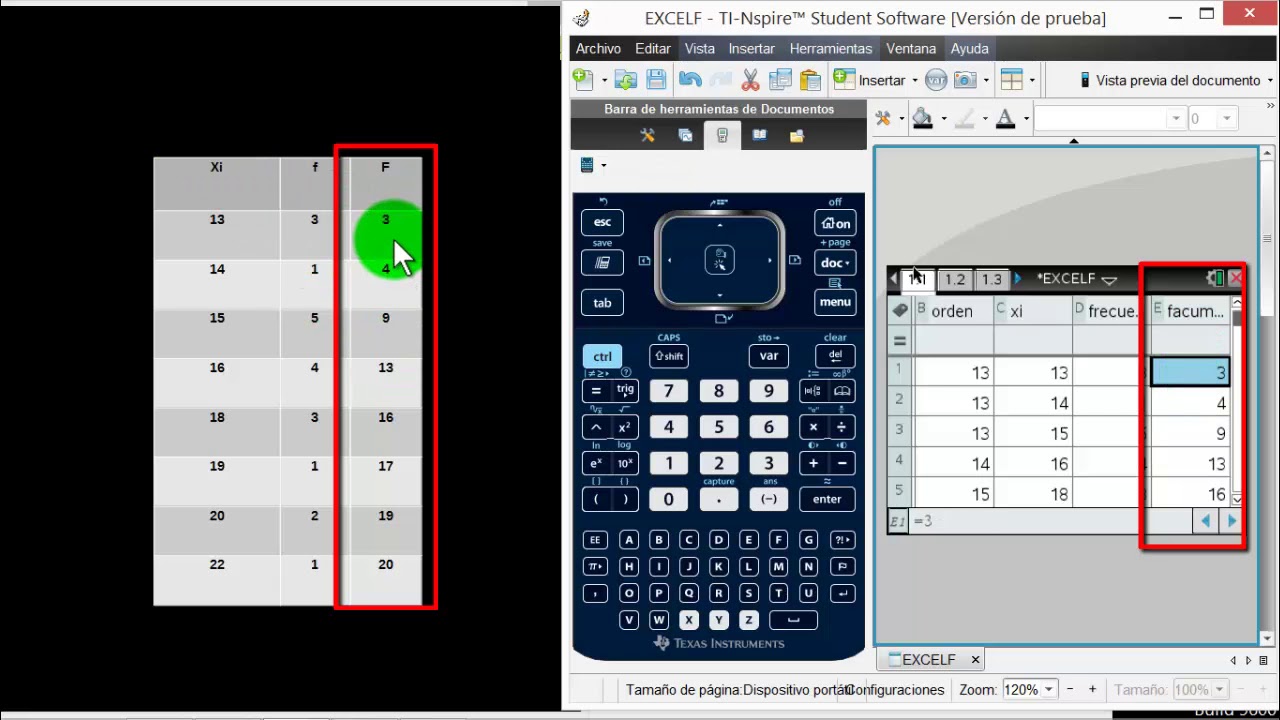Click the esc key on the calculator
This screenshot has height=720, width=1280.
click(602, 223)
